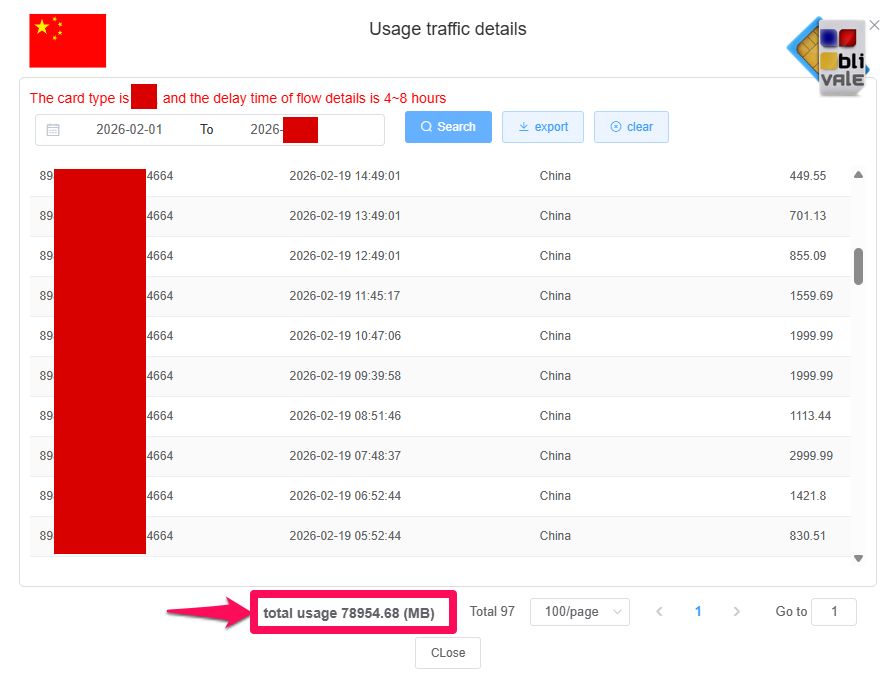The width and height of the screenshot is (896, 680).
Task: Click the China flag image
Action: click(x=68, y=41)
